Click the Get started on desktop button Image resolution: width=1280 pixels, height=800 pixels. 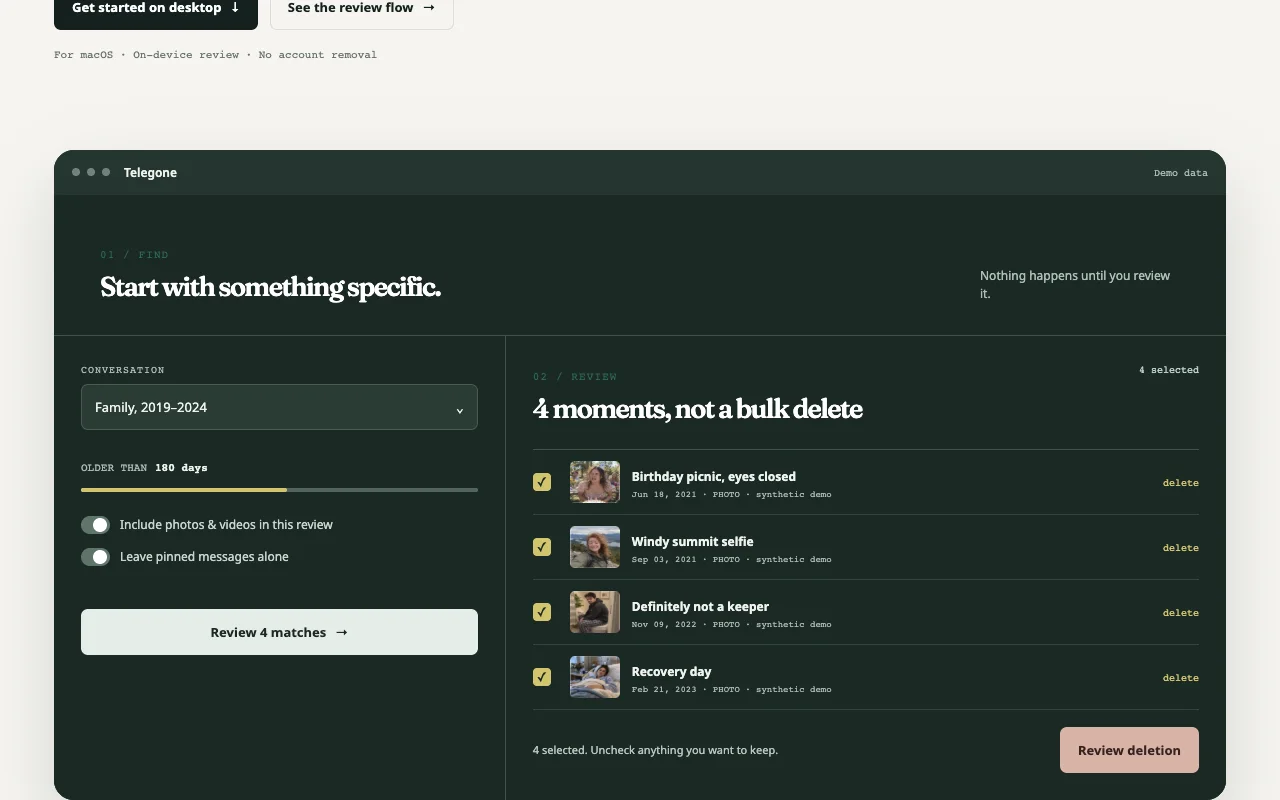pos(156,10)
